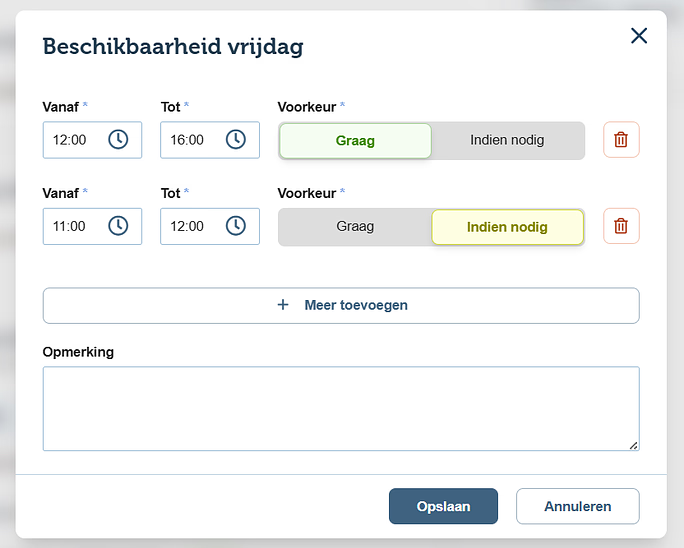Viewport: 684px width, 548px height.
Task: Delete the second availability row with trash icon
Action: coord(621,226)
